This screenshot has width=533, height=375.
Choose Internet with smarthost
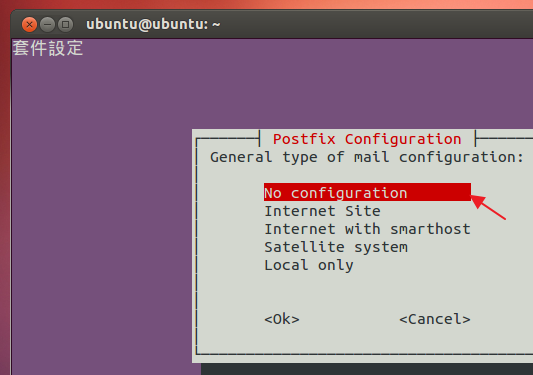tap(367, 229)
